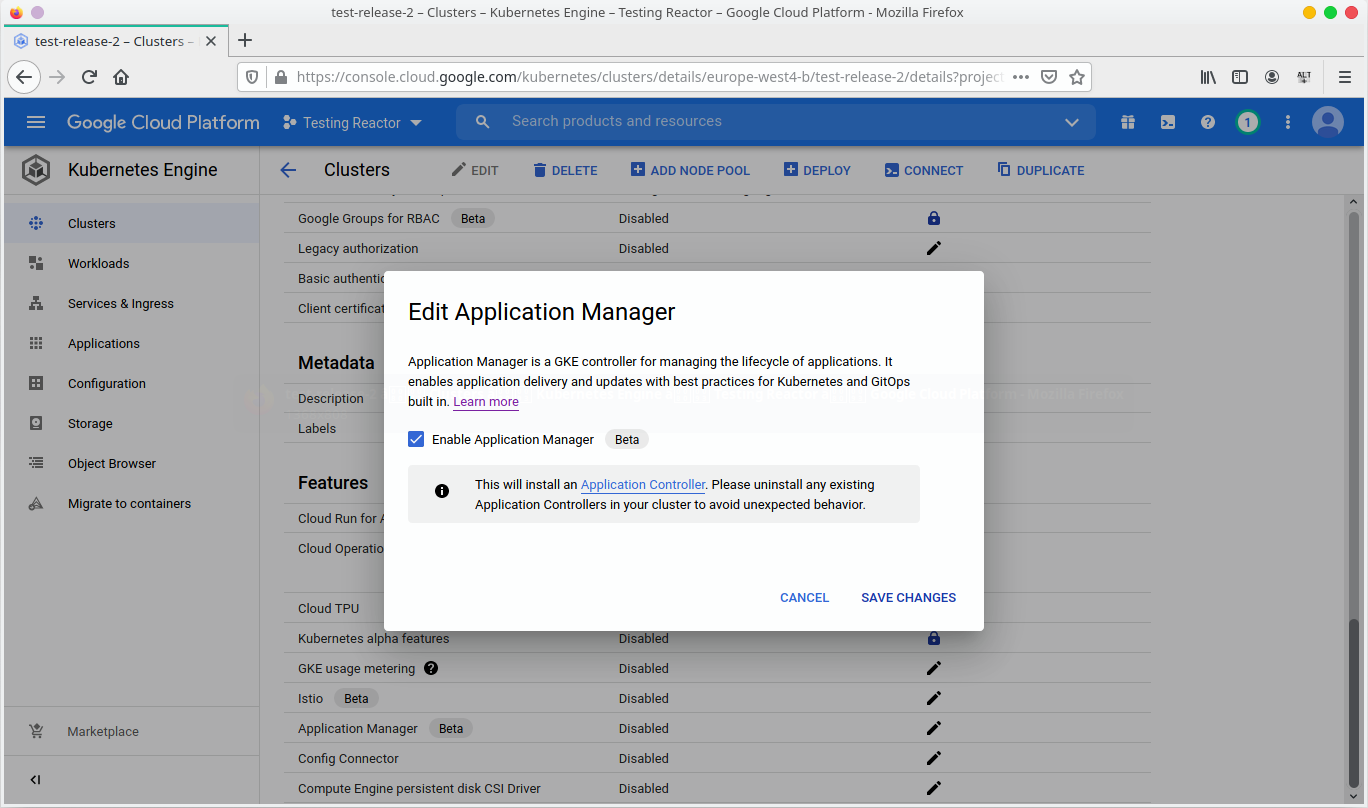Open the Firefox sidebar view icon
This screenshot has width=1368, height=808.
pos(1240,77)
